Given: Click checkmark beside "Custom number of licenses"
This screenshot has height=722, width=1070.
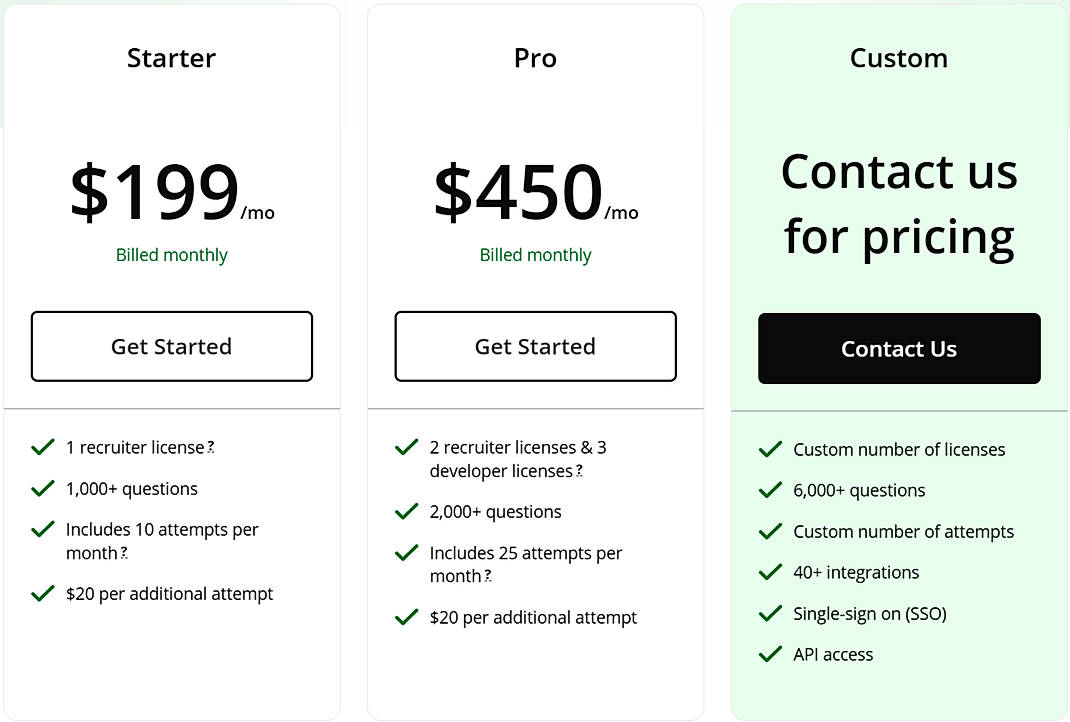Looking at the screenshot, I should 770,449.
